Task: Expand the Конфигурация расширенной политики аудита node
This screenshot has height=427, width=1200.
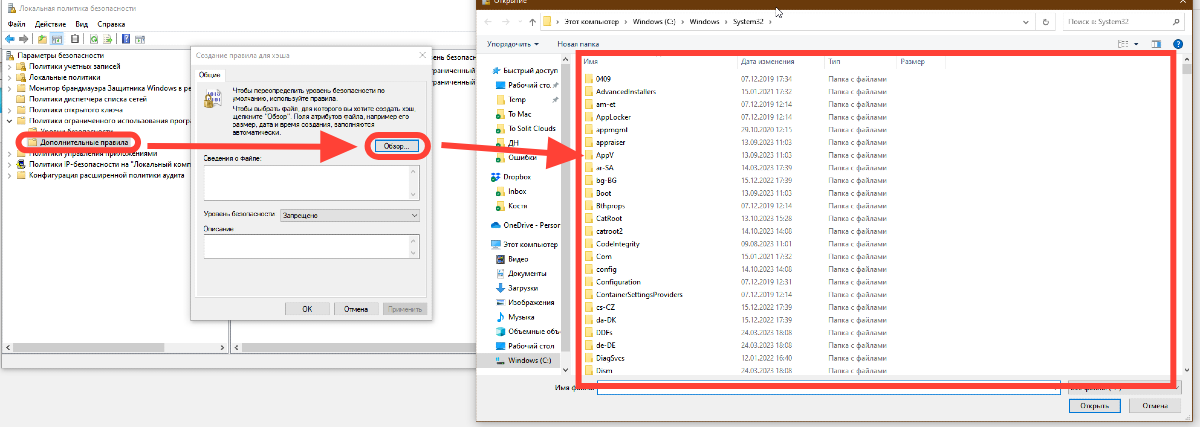Action: (10, 175)
